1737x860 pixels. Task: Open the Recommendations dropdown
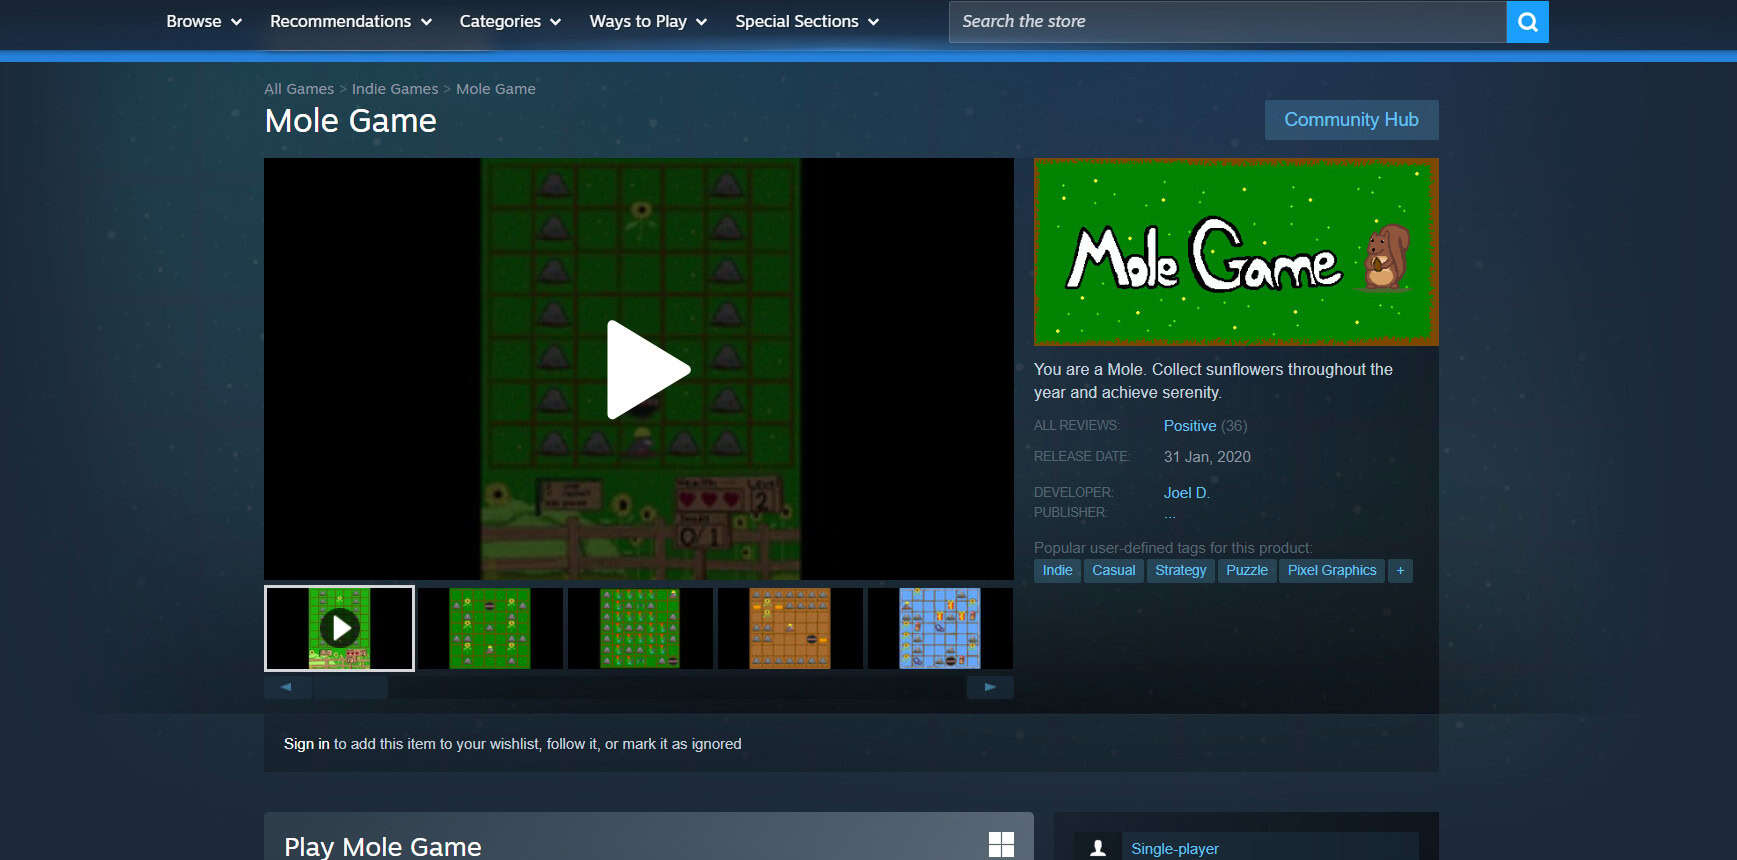350,22
